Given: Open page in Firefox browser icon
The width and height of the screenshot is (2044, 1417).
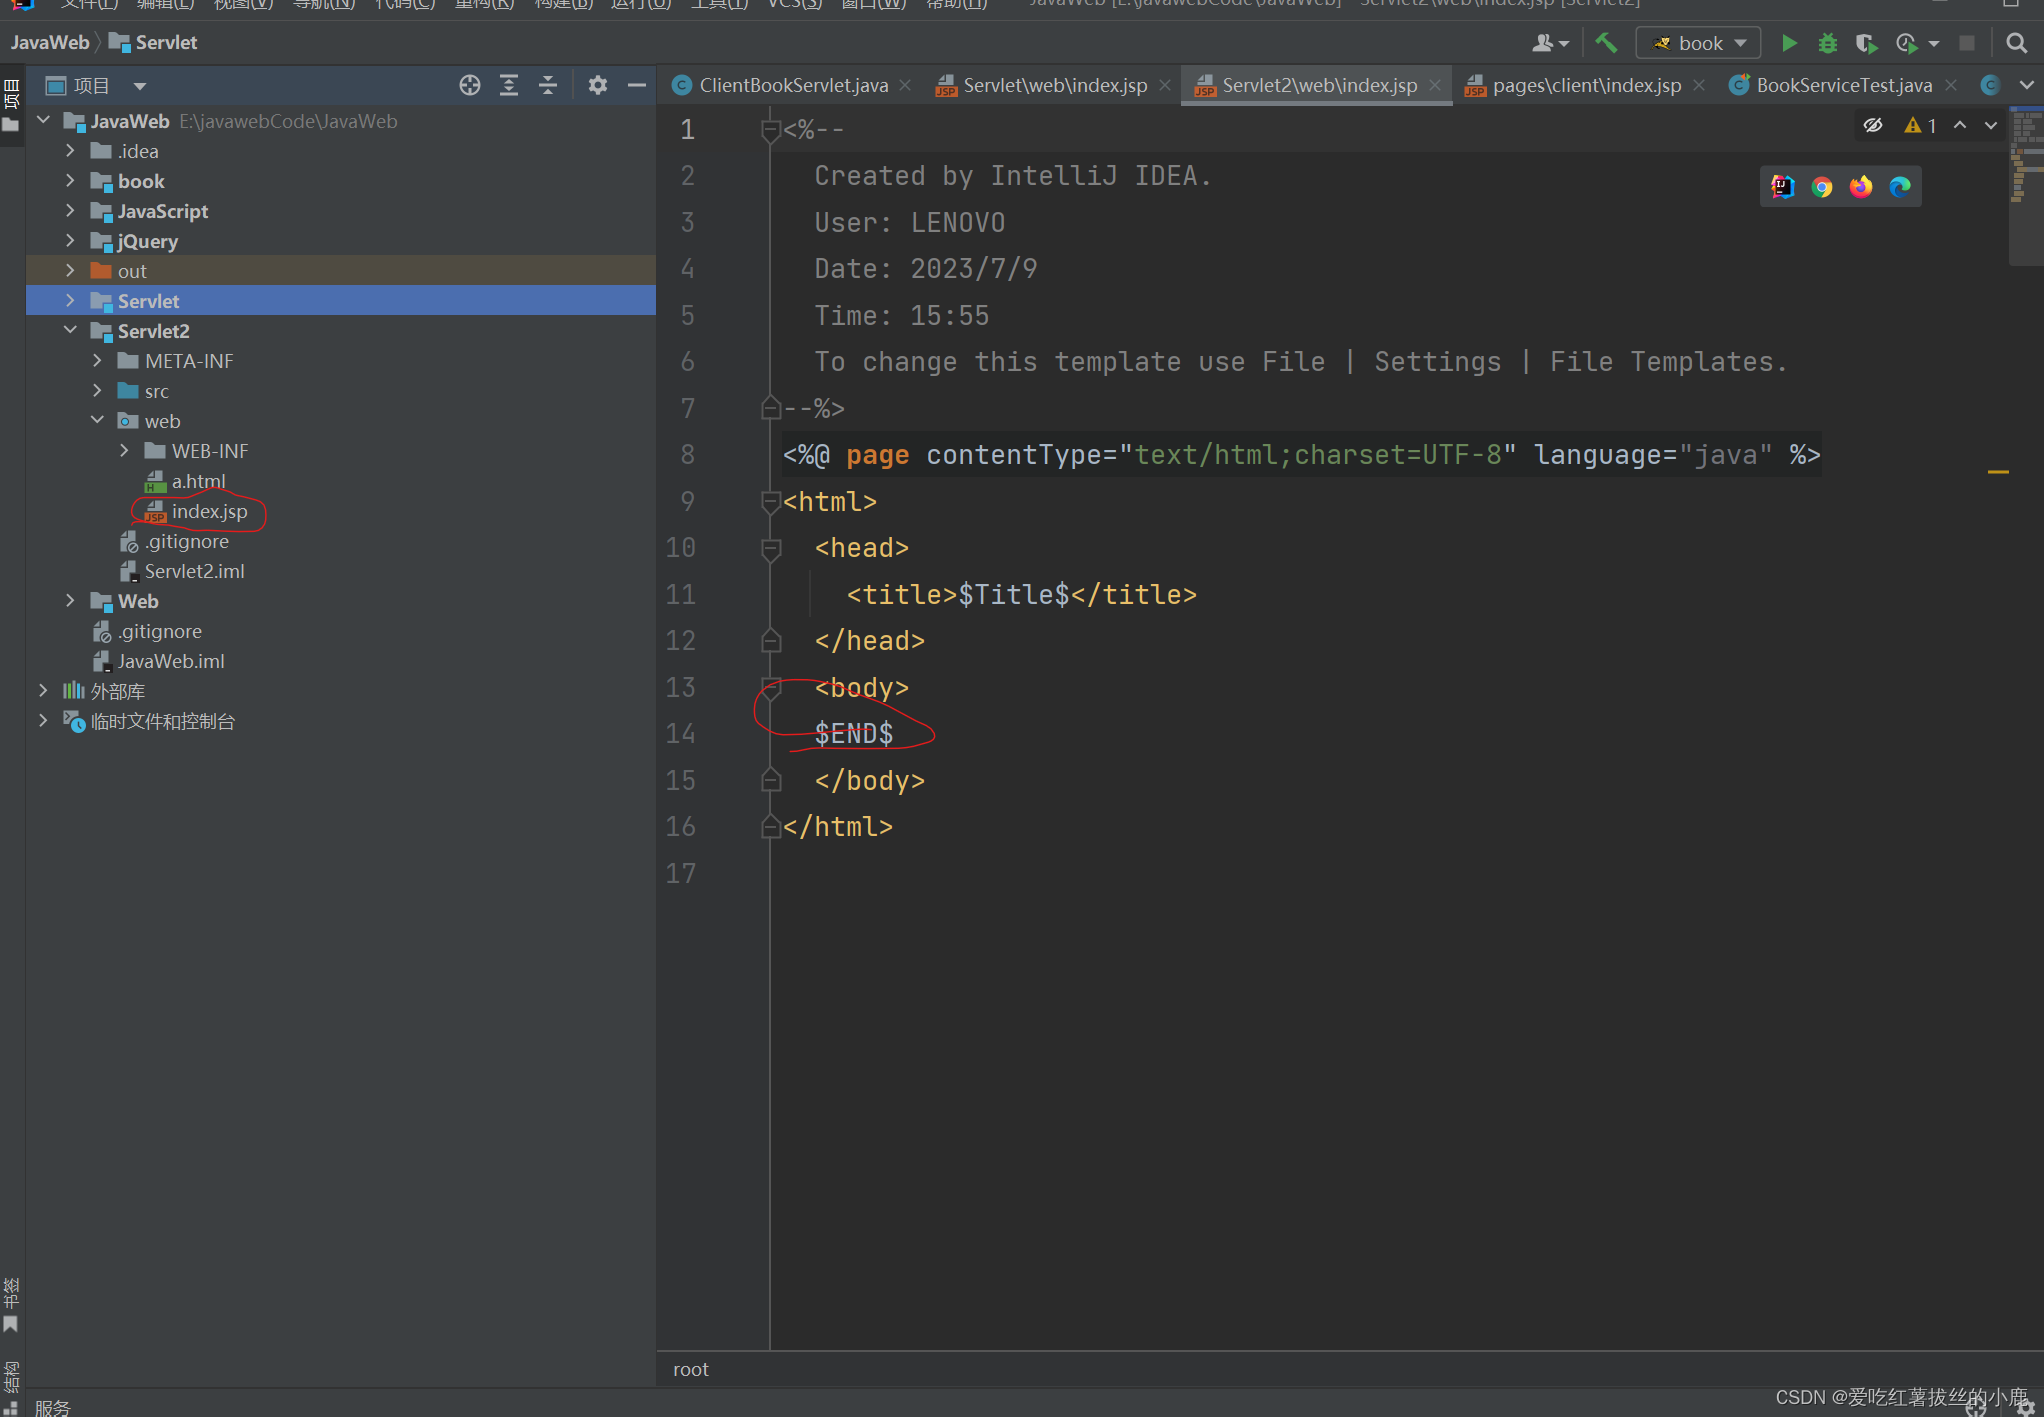Looking at the screenshot, I should click(1860, 187).
